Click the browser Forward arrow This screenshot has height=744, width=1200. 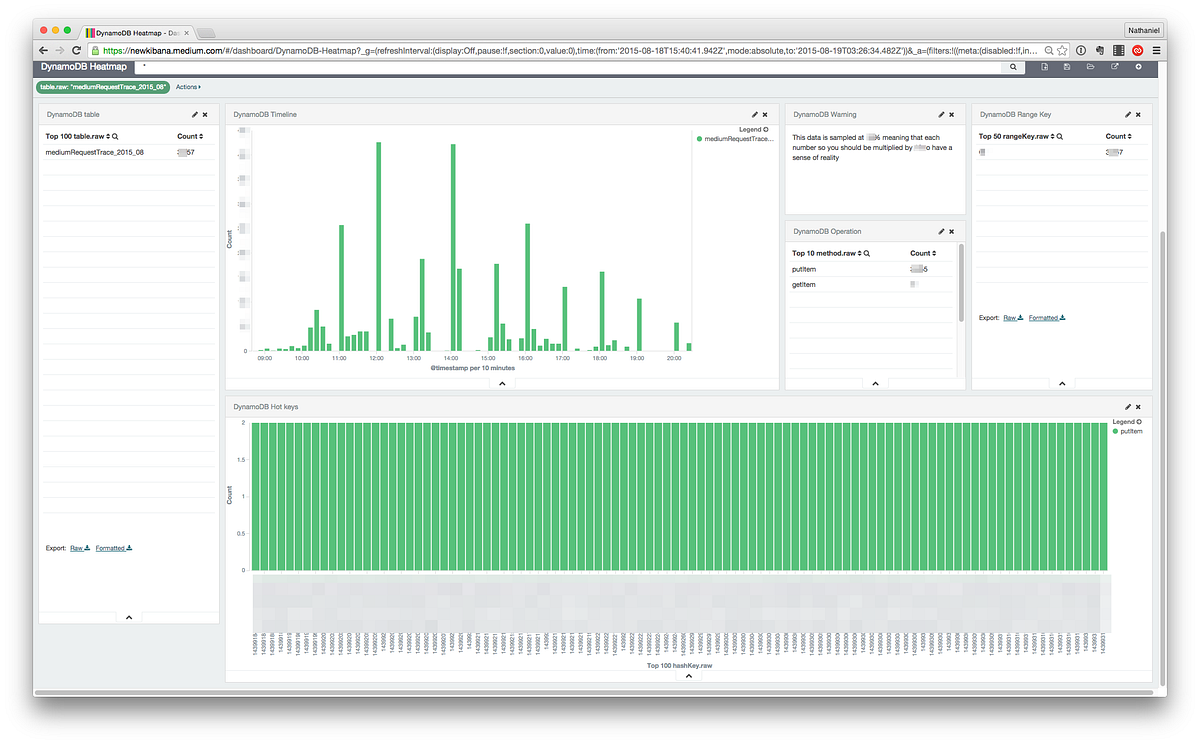(60, 50)
